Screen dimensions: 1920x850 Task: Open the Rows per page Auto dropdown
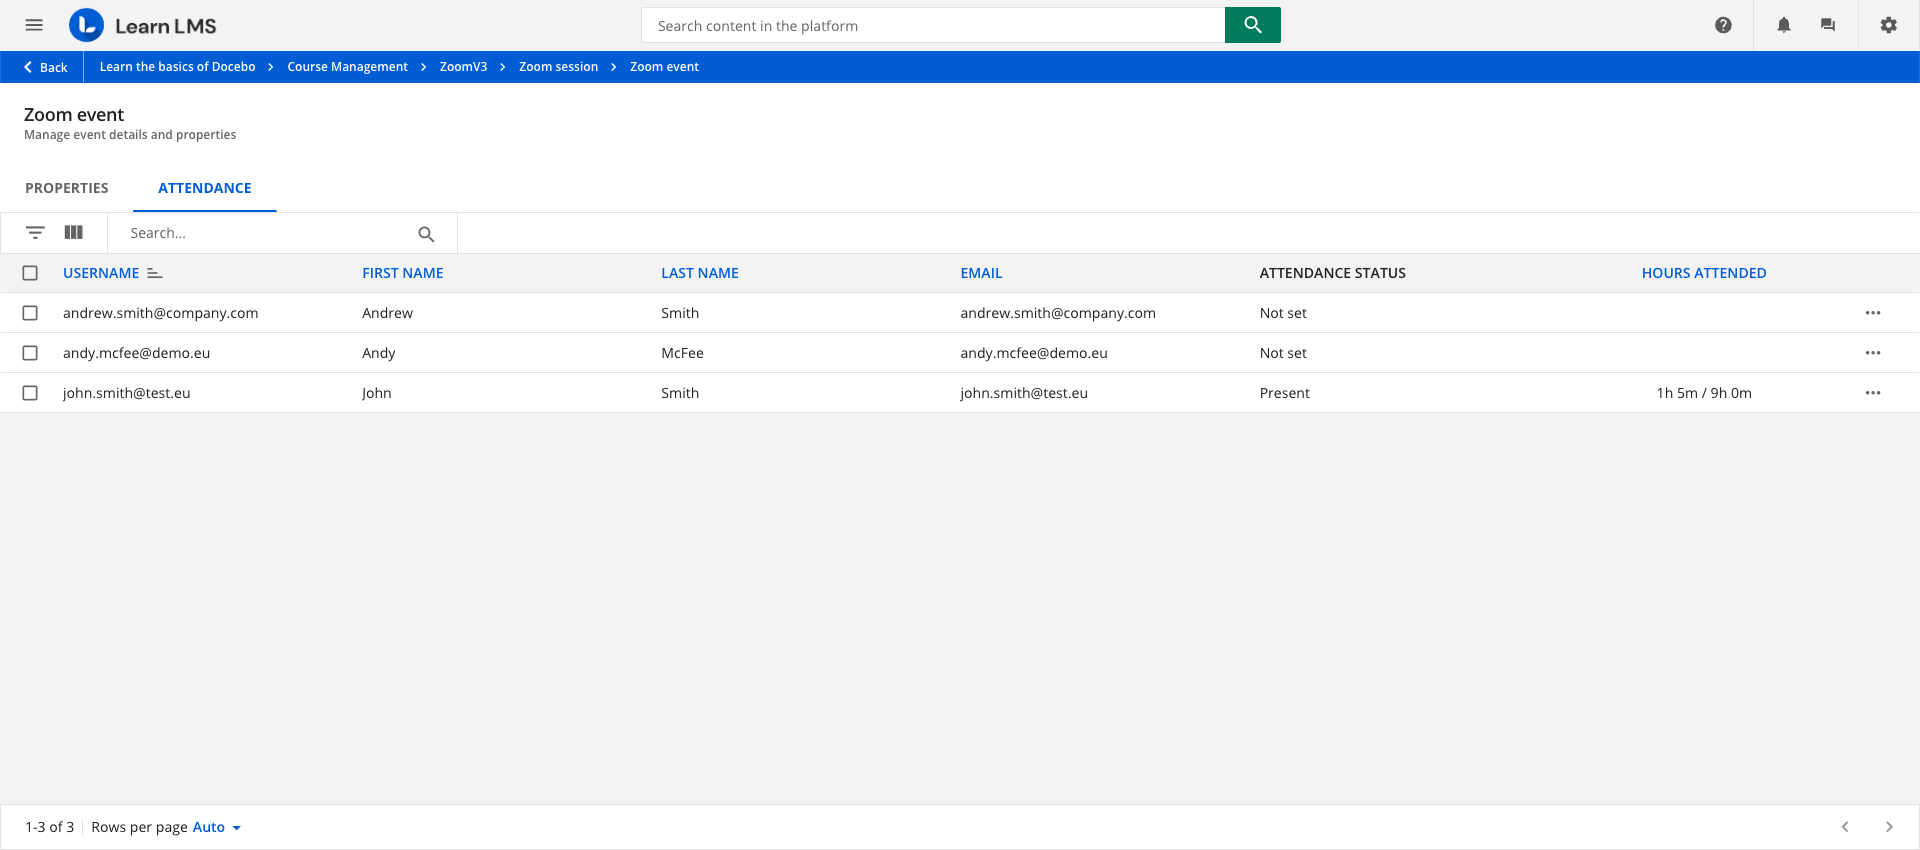(216, 827)
